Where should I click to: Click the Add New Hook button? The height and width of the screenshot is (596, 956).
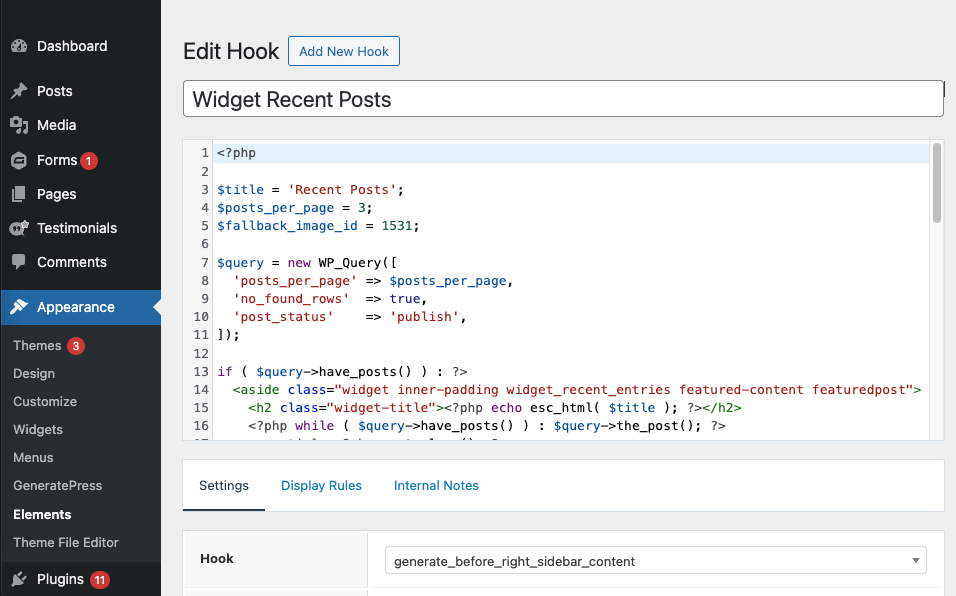(344, 52)
